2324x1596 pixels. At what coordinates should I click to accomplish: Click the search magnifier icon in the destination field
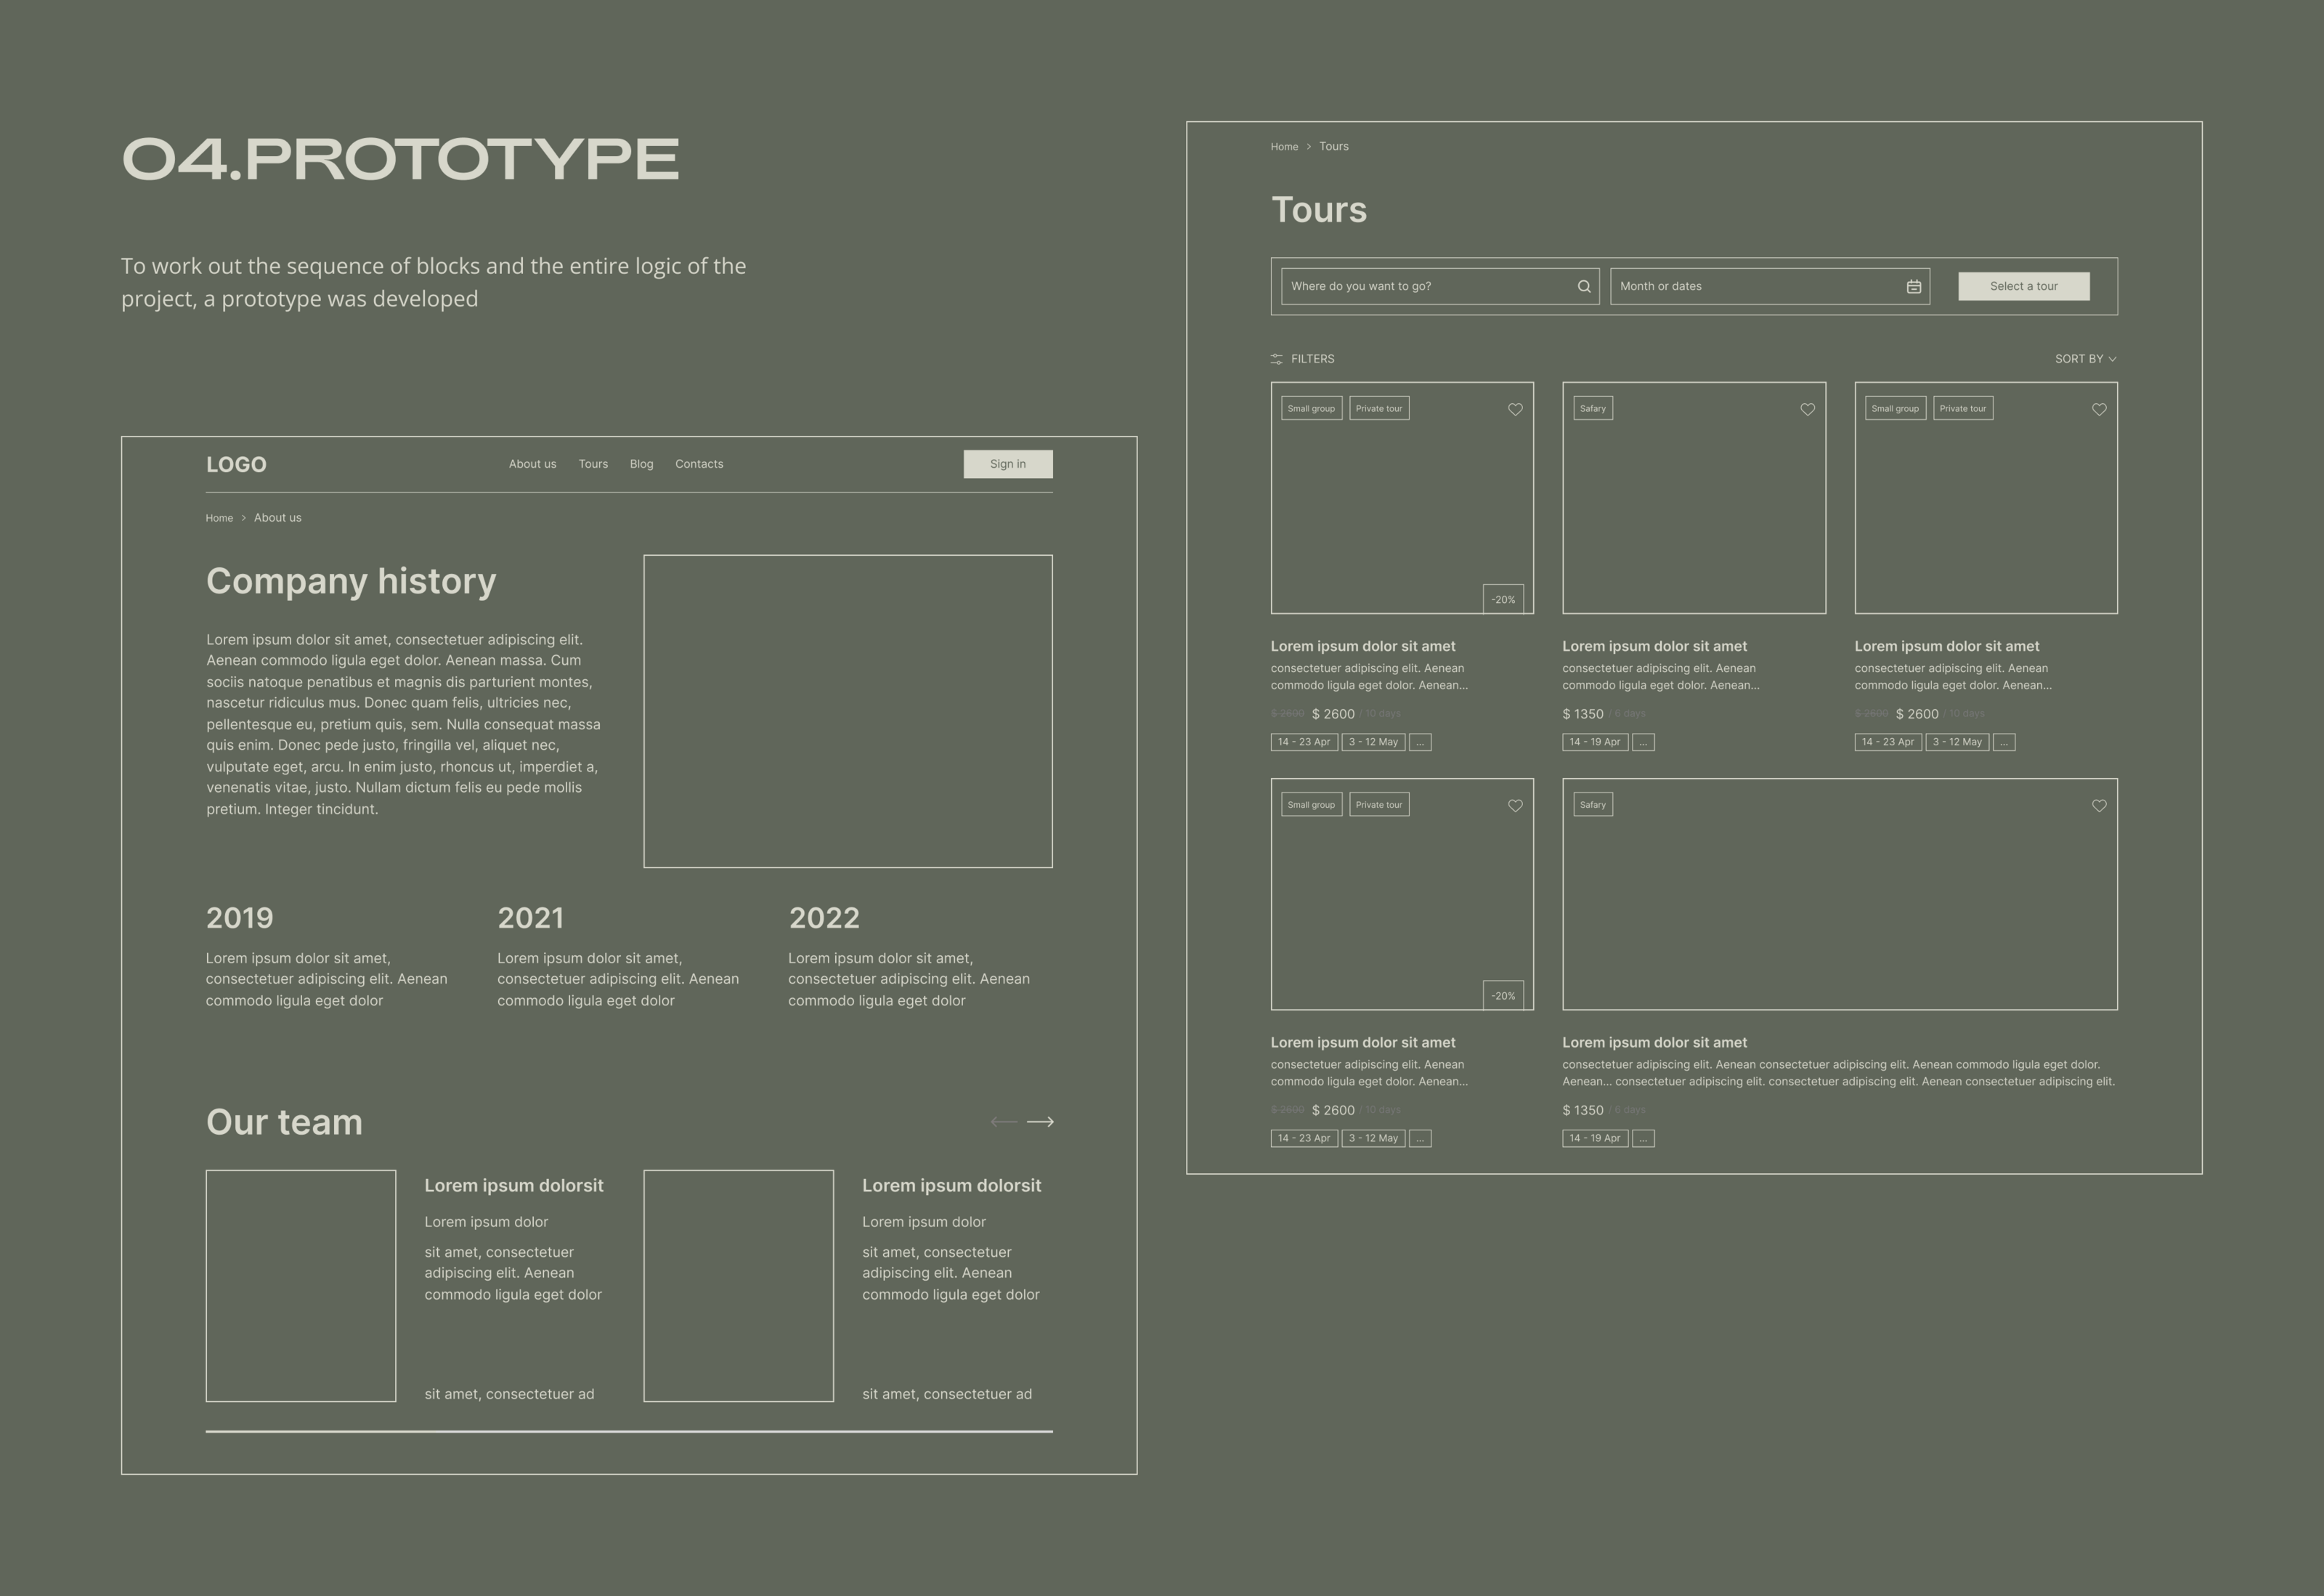point(1584,287)
